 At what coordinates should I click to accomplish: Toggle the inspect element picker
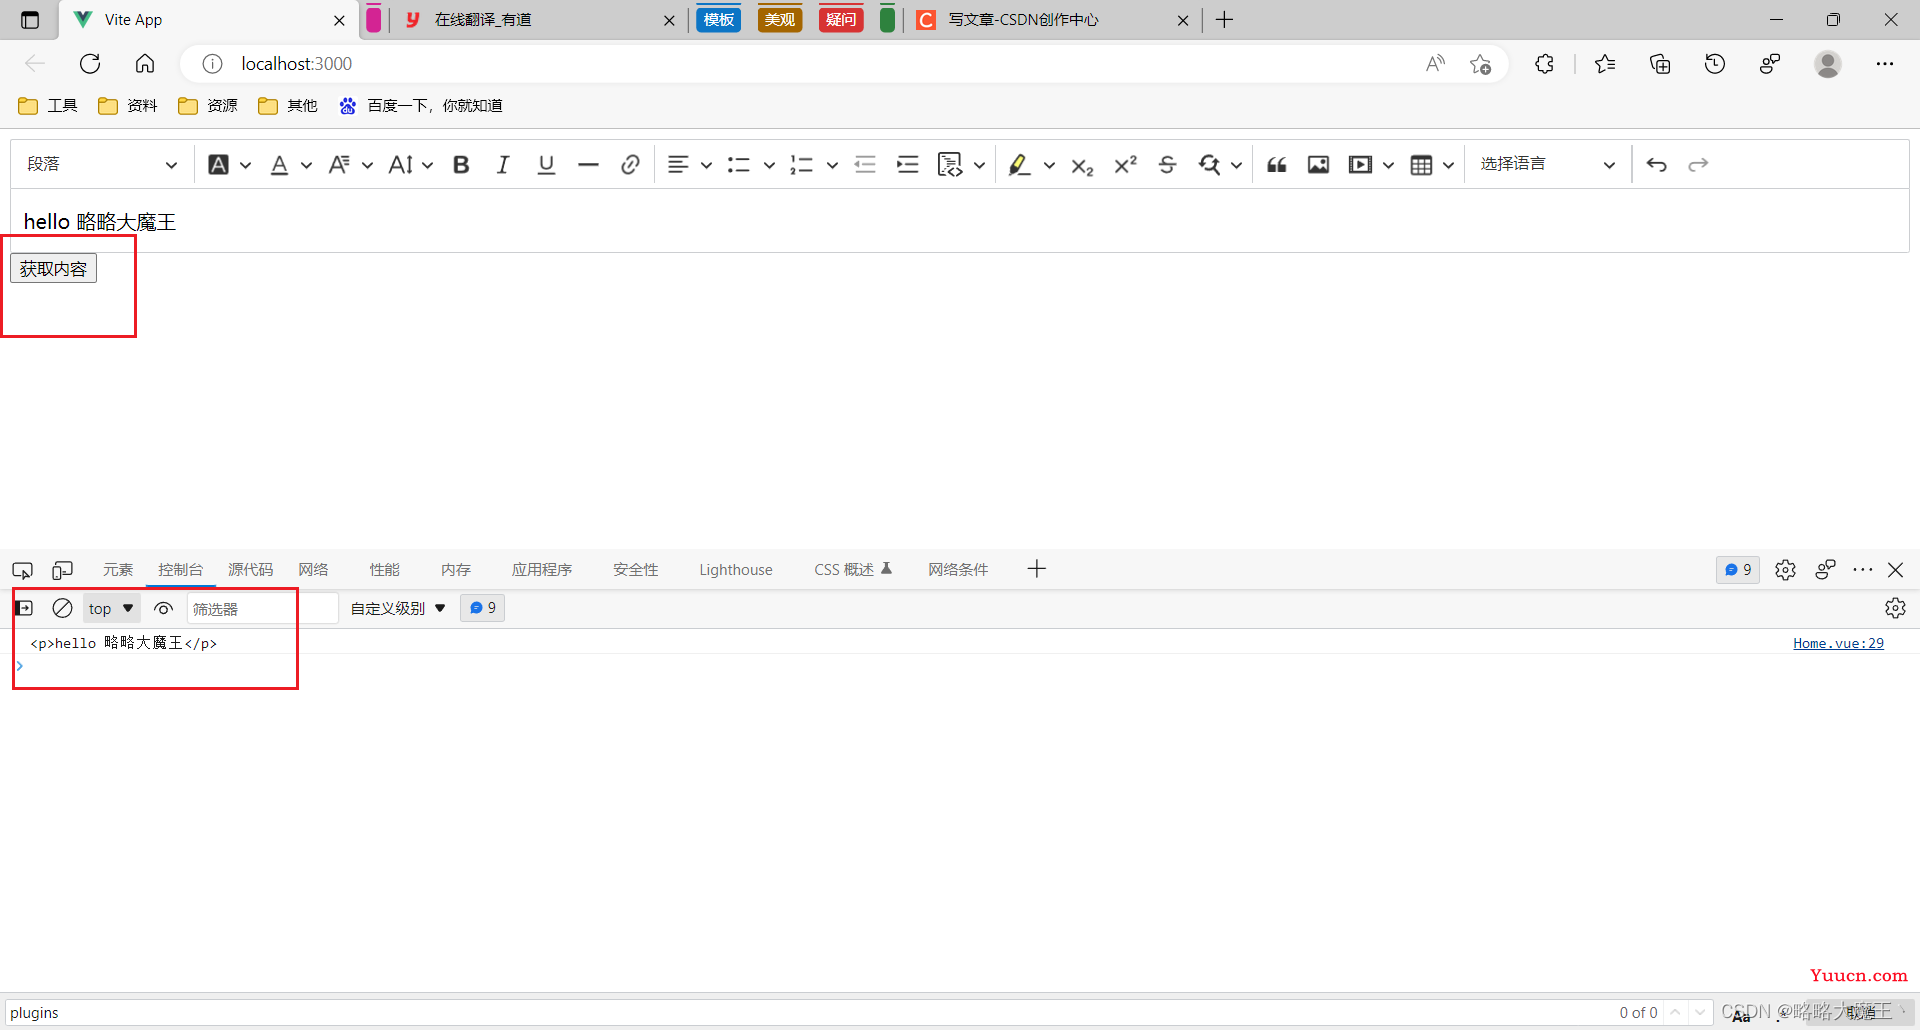click(x=22, y=570)
